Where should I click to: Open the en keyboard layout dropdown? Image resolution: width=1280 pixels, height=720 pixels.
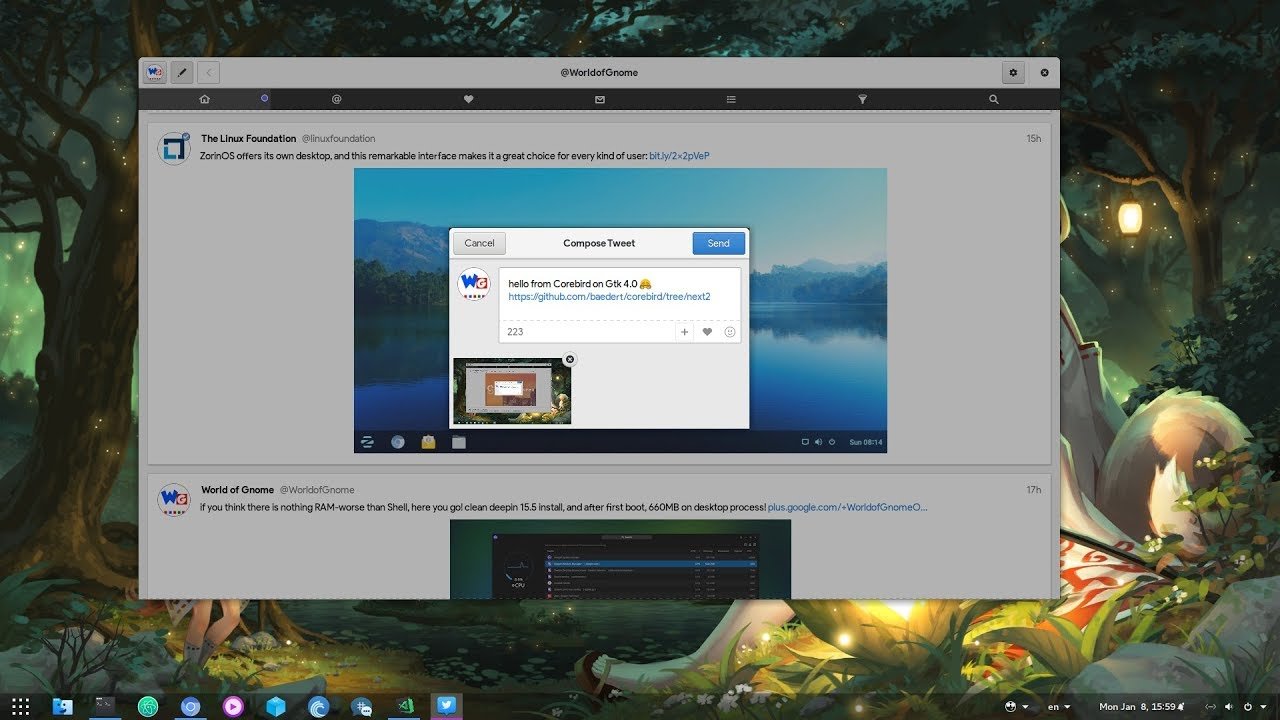tap(1059, 706)
